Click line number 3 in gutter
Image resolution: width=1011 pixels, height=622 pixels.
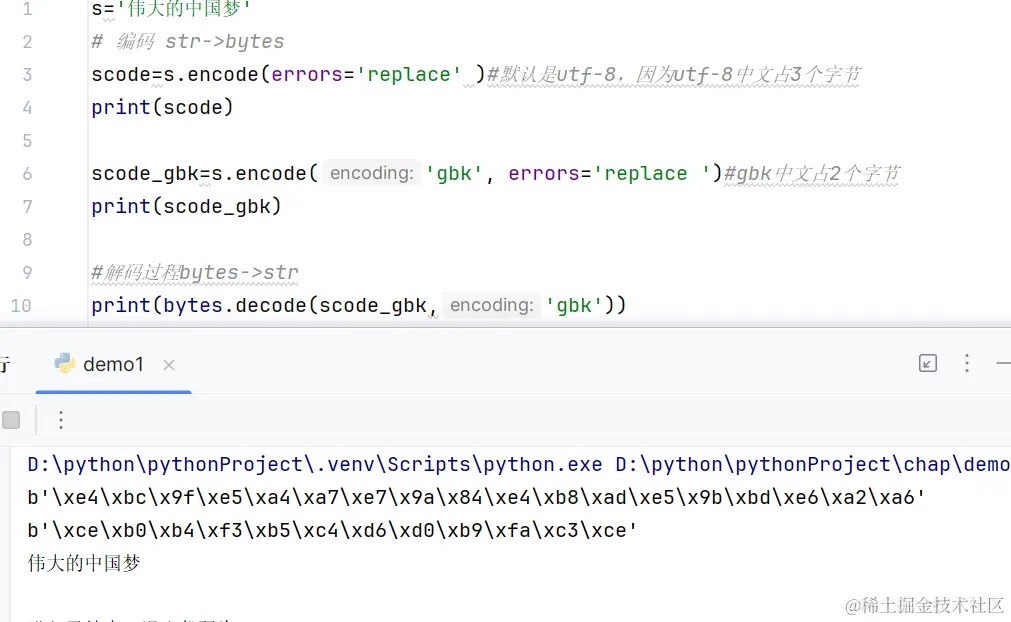click(x=27, y=75)
